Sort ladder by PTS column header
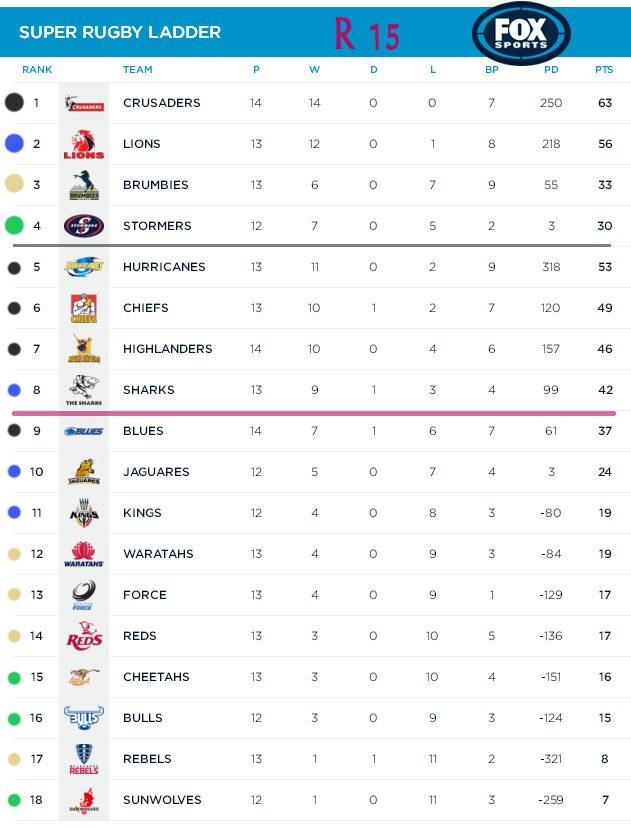The height and width of the screenshot is (828, 631). click(604, 70)
